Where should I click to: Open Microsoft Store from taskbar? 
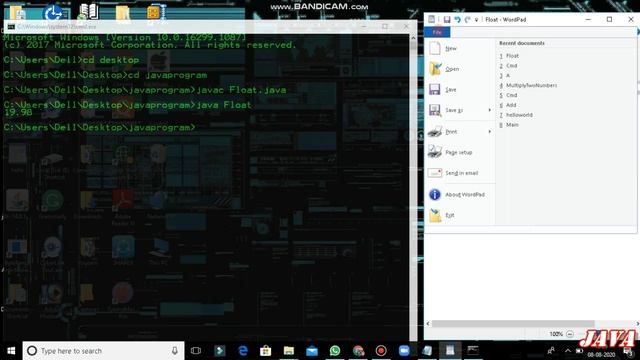point(266,351)
